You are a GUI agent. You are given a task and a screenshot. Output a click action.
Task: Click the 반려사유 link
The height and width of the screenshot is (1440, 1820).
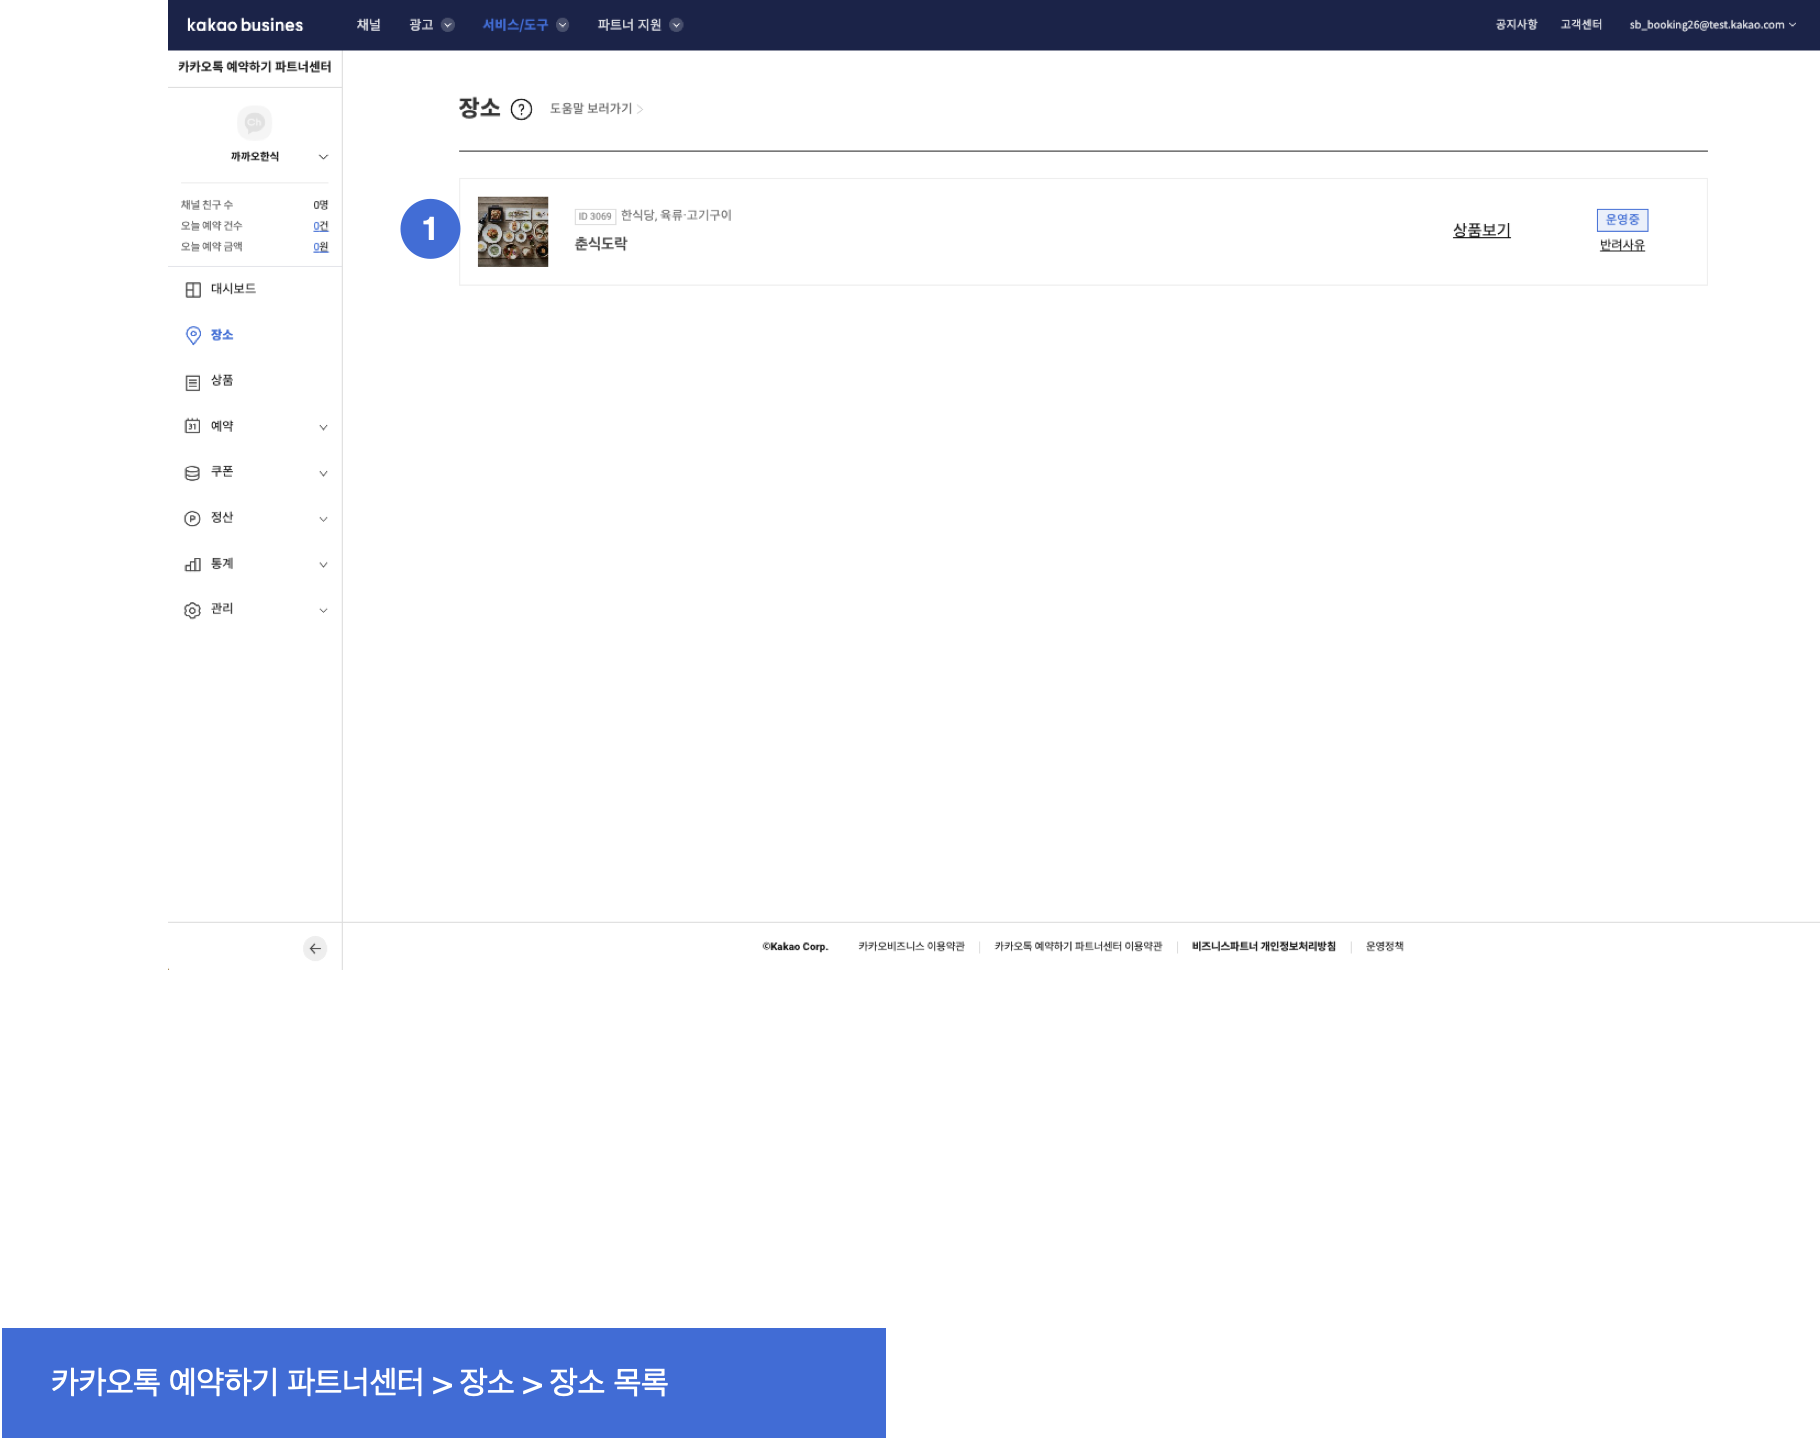pos(1622,245)
